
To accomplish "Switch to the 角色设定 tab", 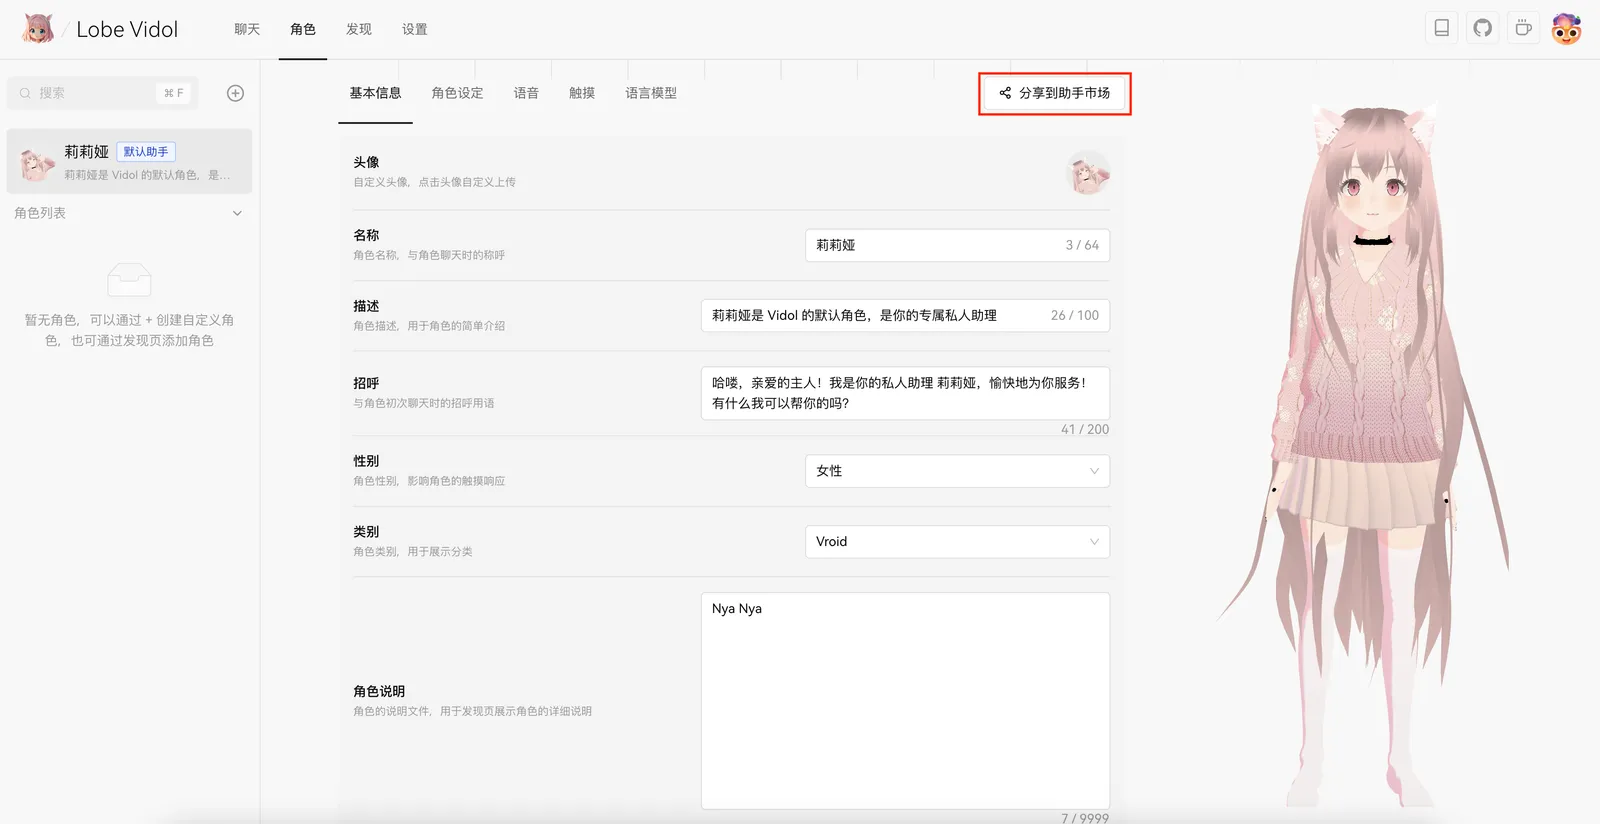I will [457, 93].
